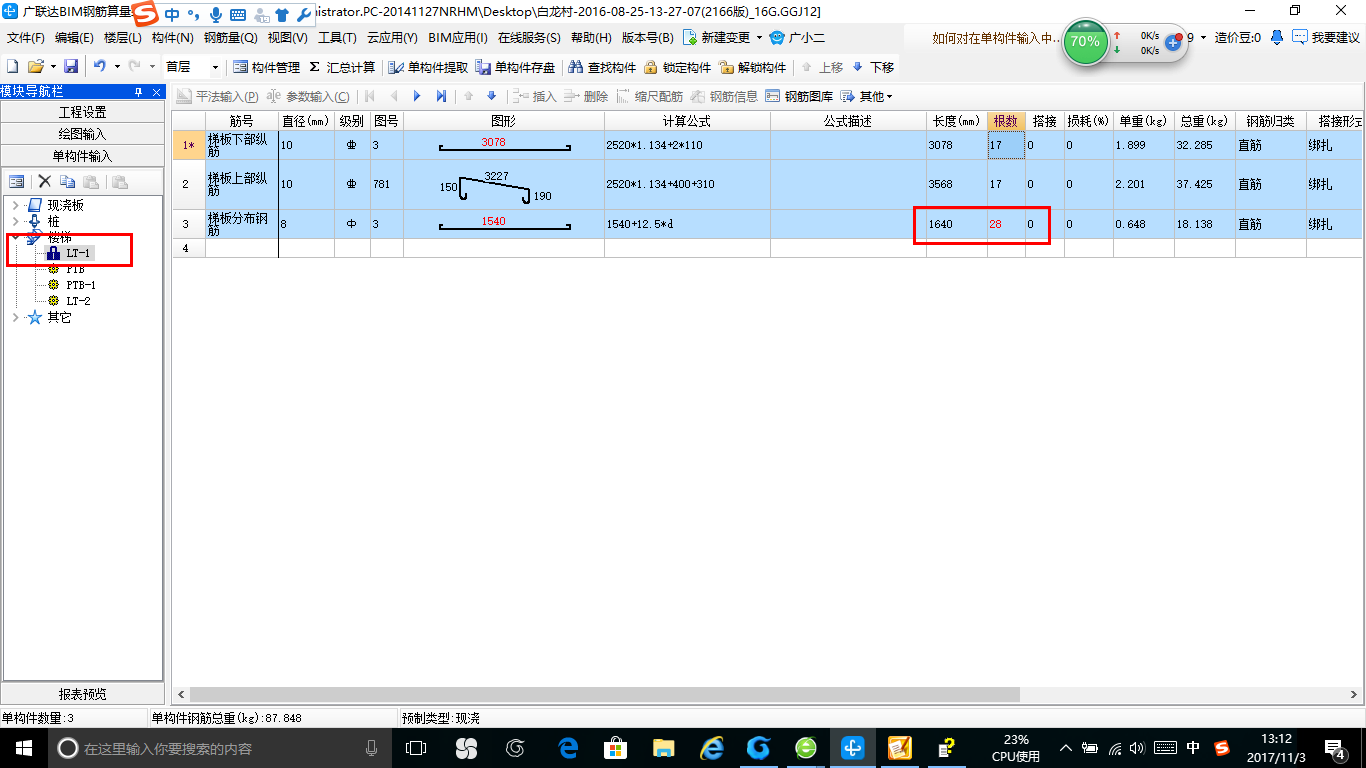Click the New file icon
1366x768 pixels.
pos(13,67)
